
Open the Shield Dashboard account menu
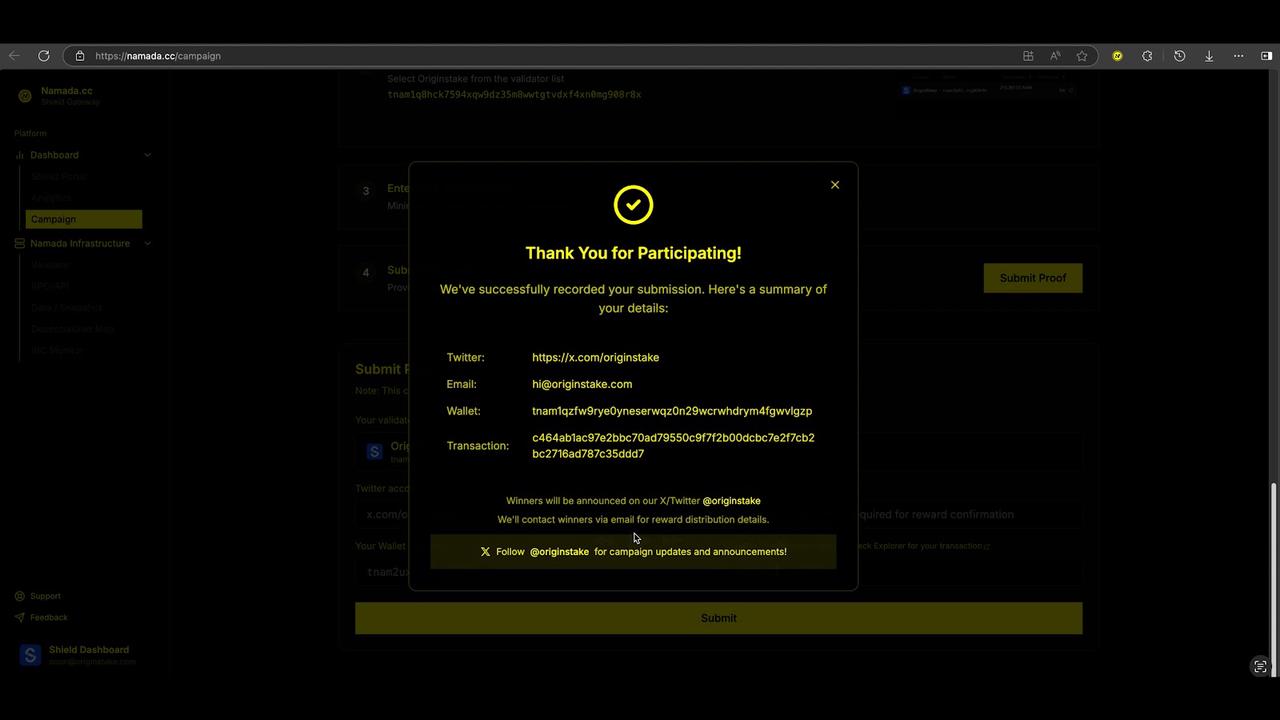(x=80, y=655)
